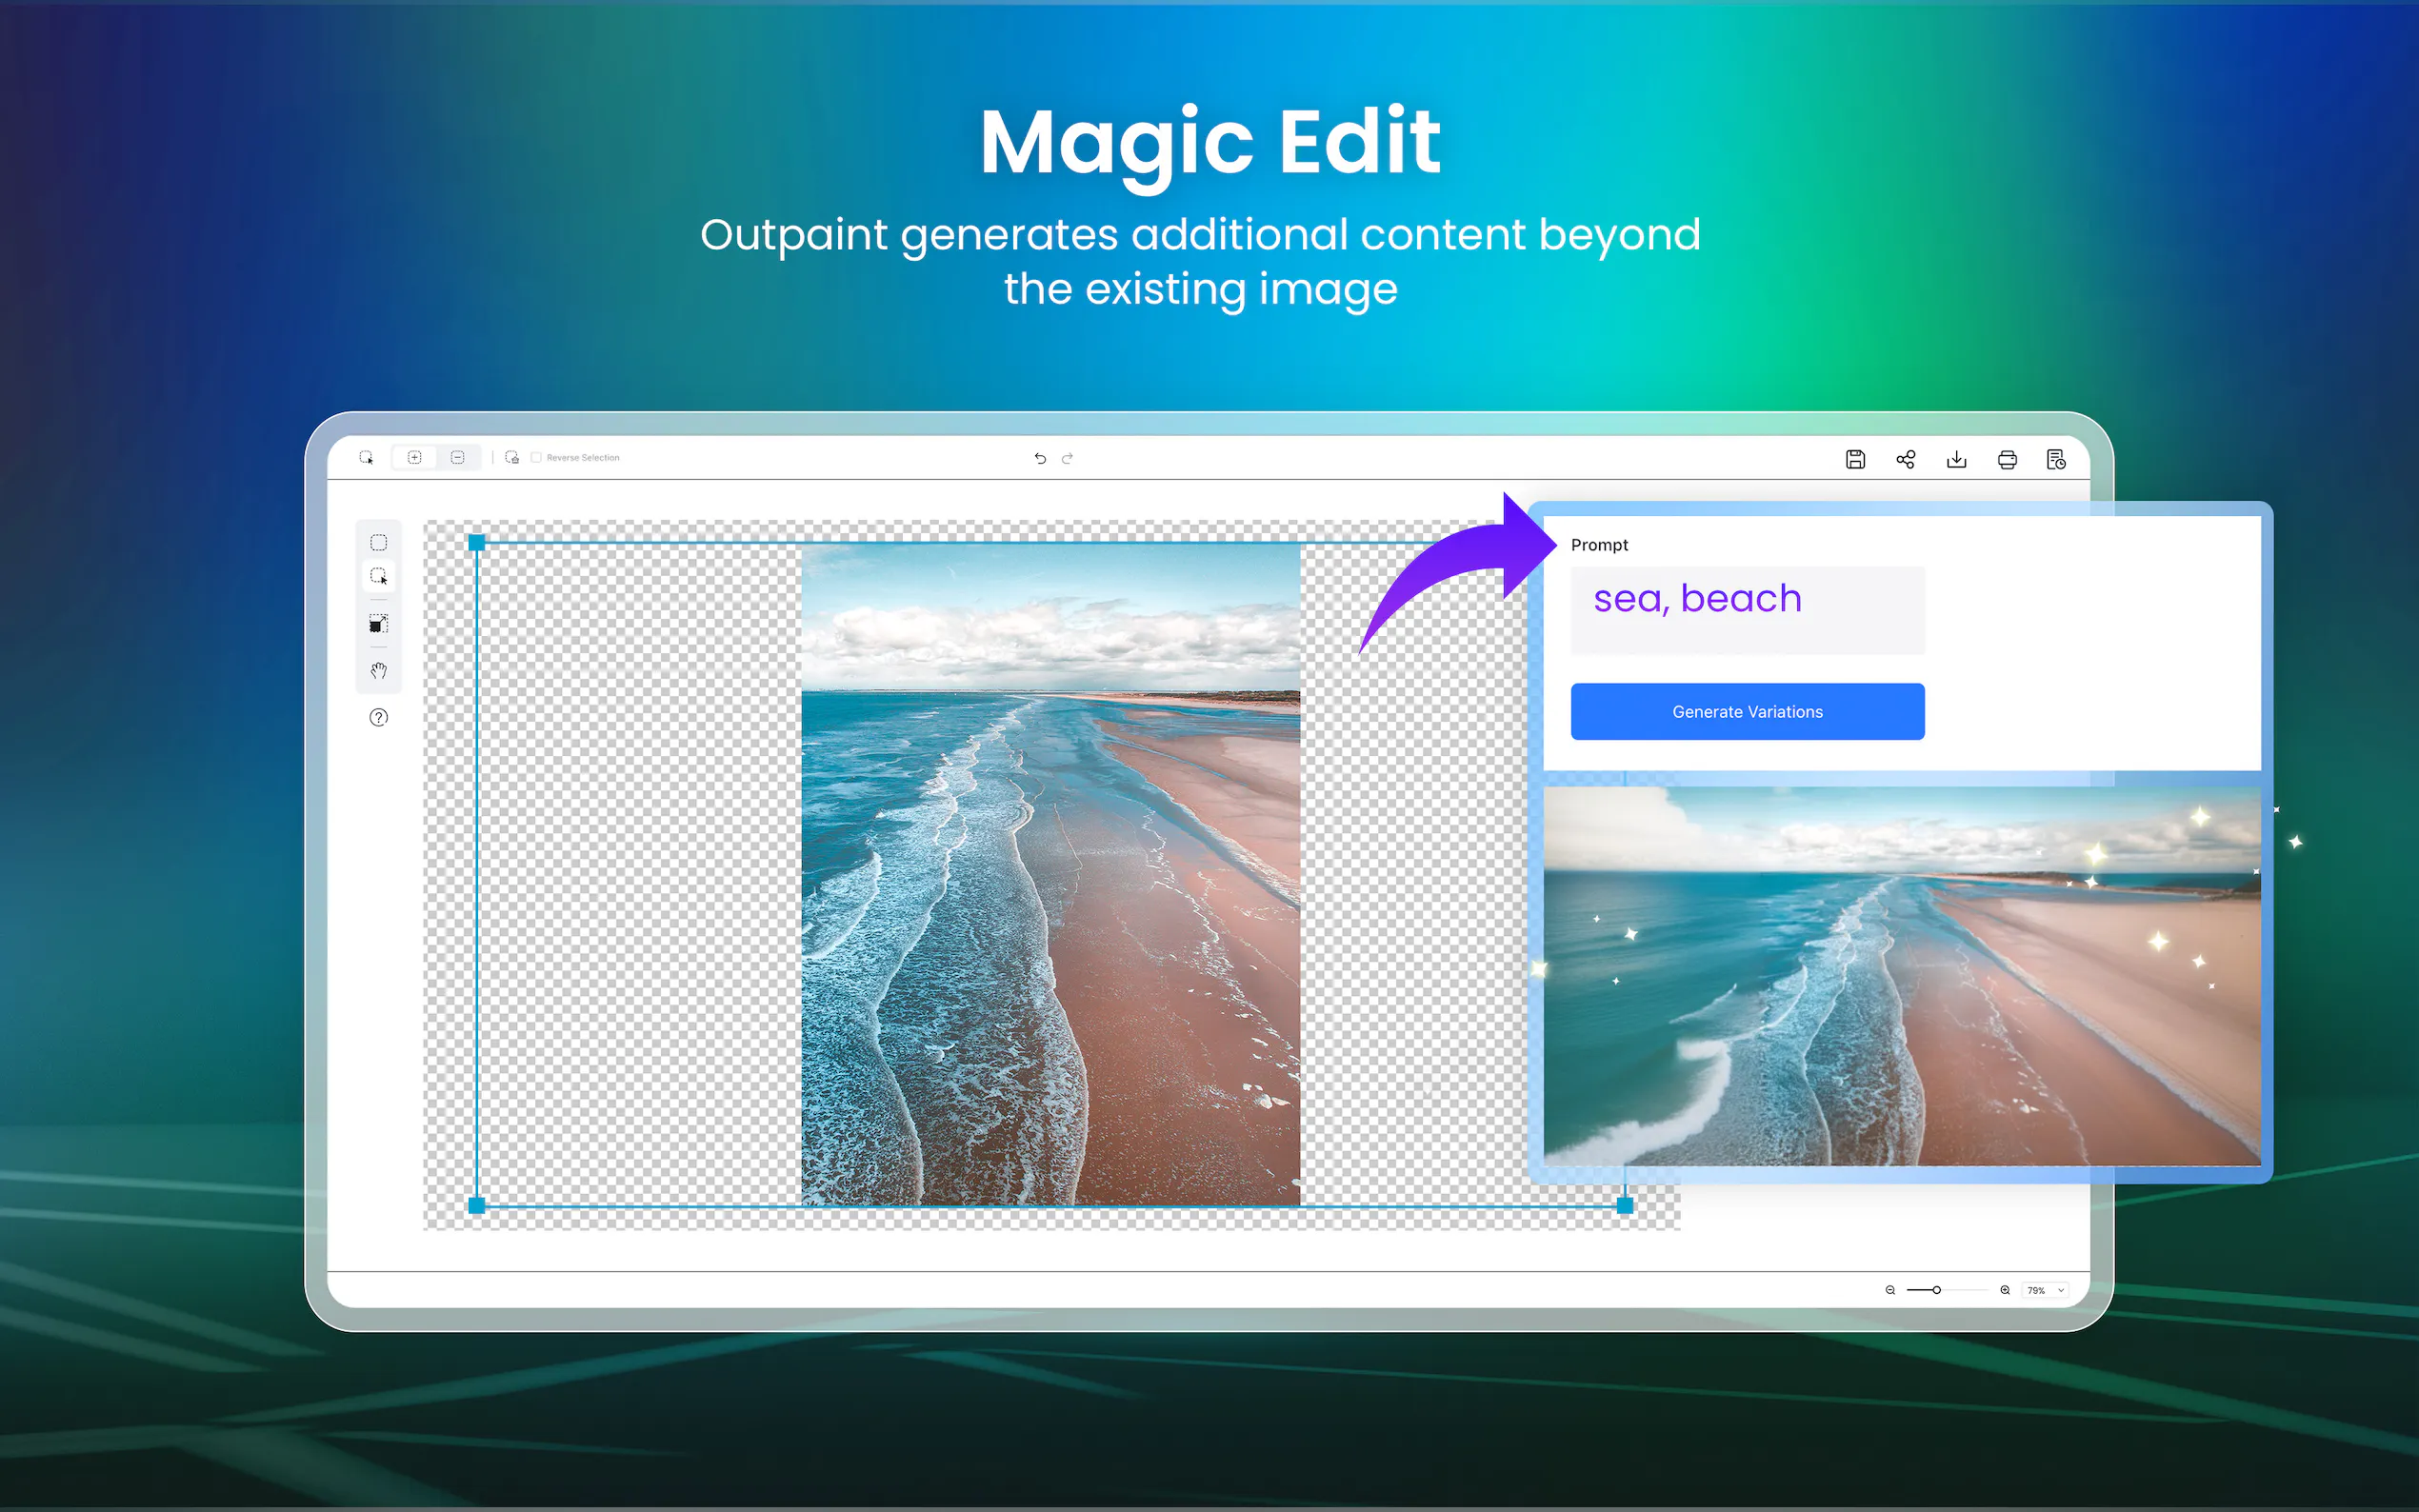
Task: Switch to subtract-from-selection mode
Action: click(x=457, y=457)
